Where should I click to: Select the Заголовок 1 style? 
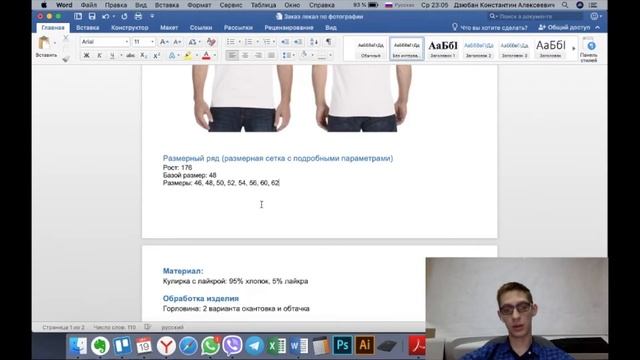[x=443, y=49]
